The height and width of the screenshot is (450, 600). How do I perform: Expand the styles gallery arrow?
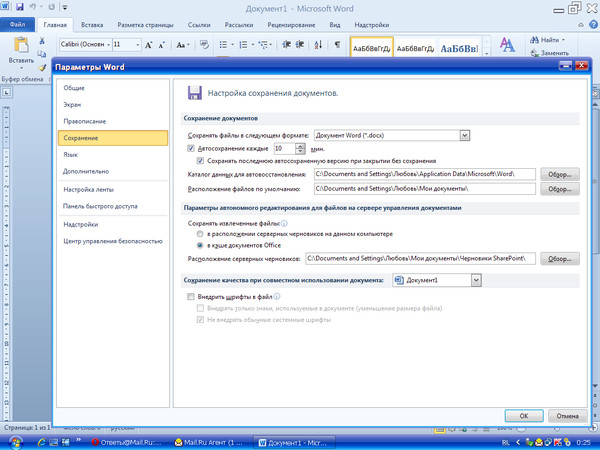[x=487, y=54]
